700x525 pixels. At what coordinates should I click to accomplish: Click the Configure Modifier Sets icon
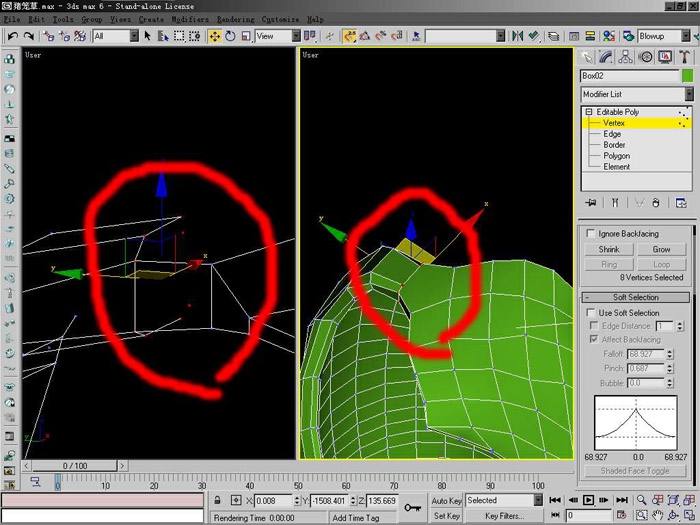point(681,203)
